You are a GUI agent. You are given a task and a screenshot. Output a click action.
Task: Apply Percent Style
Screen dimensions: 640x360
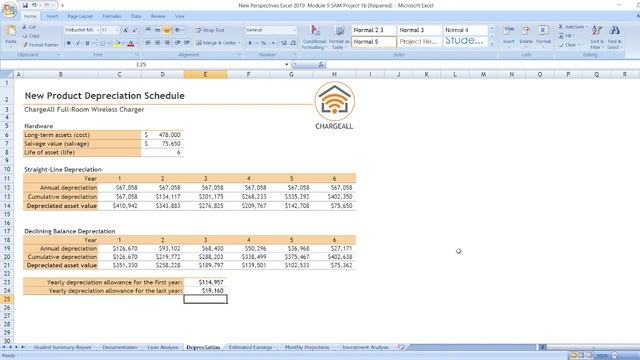[264, 43]
